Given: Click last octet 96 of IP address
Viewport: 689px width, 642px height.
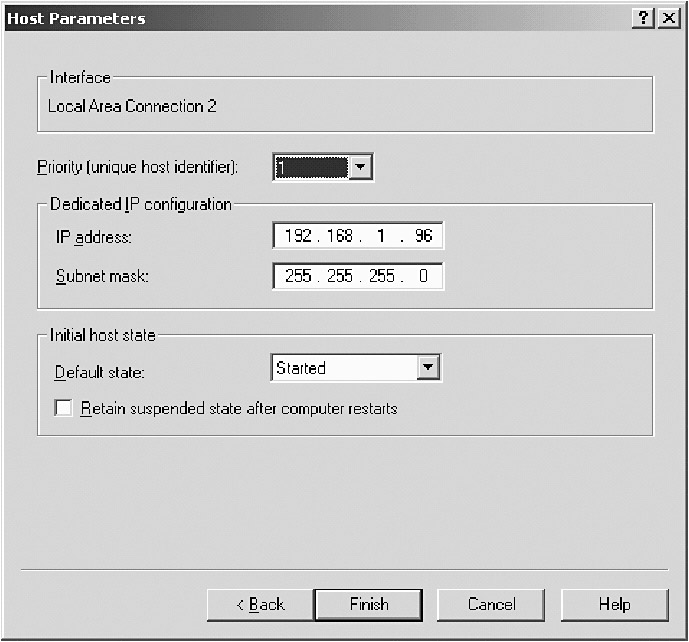Looking at the screenshot, I should pos(423,237).
